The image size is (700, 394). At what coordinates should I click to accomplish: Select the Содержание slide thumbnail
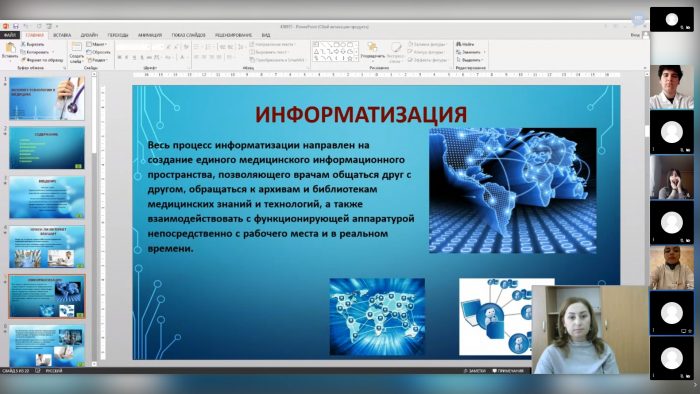point(47,148)
